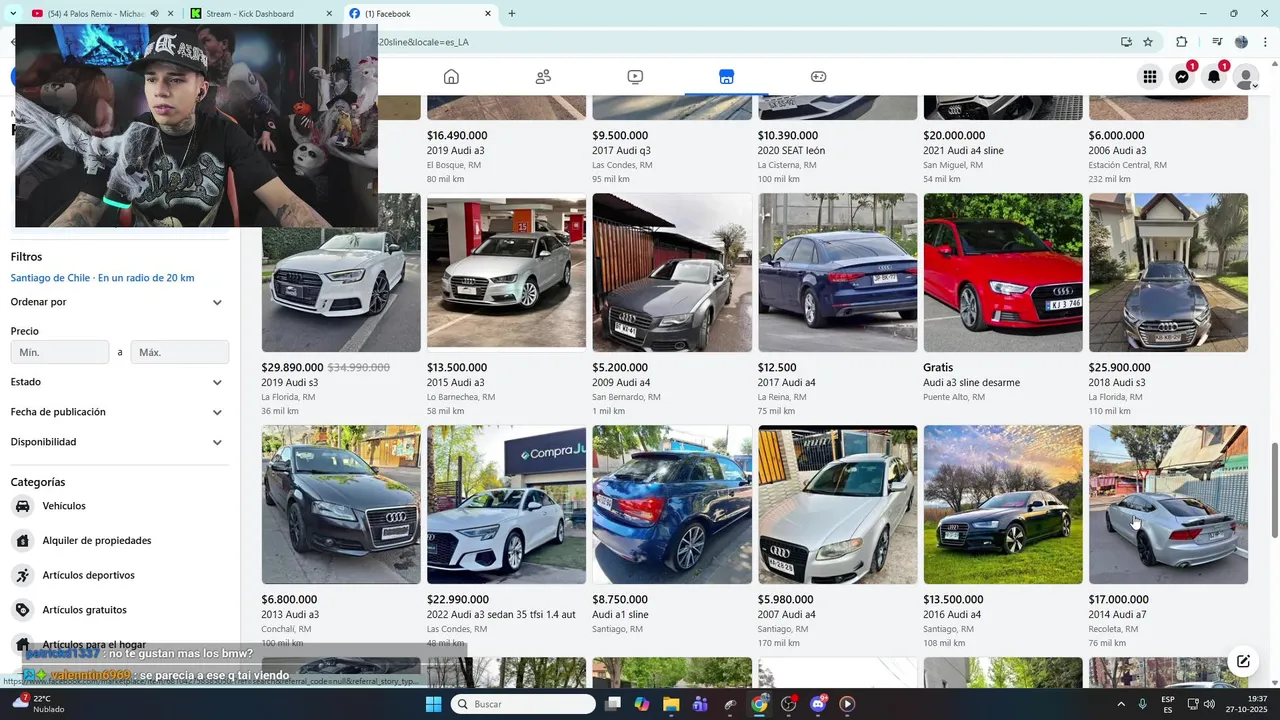Open the Friends icon in top navigation

(x=543, y=77)
